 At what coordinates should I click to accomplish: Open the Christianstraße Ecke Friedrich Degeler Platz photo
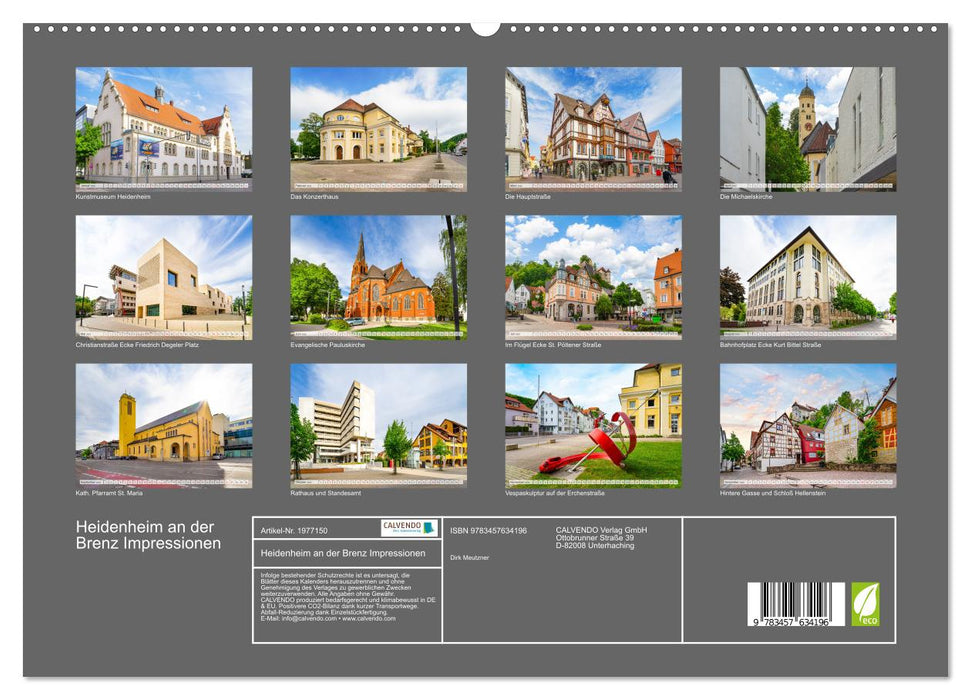point(164,277)
